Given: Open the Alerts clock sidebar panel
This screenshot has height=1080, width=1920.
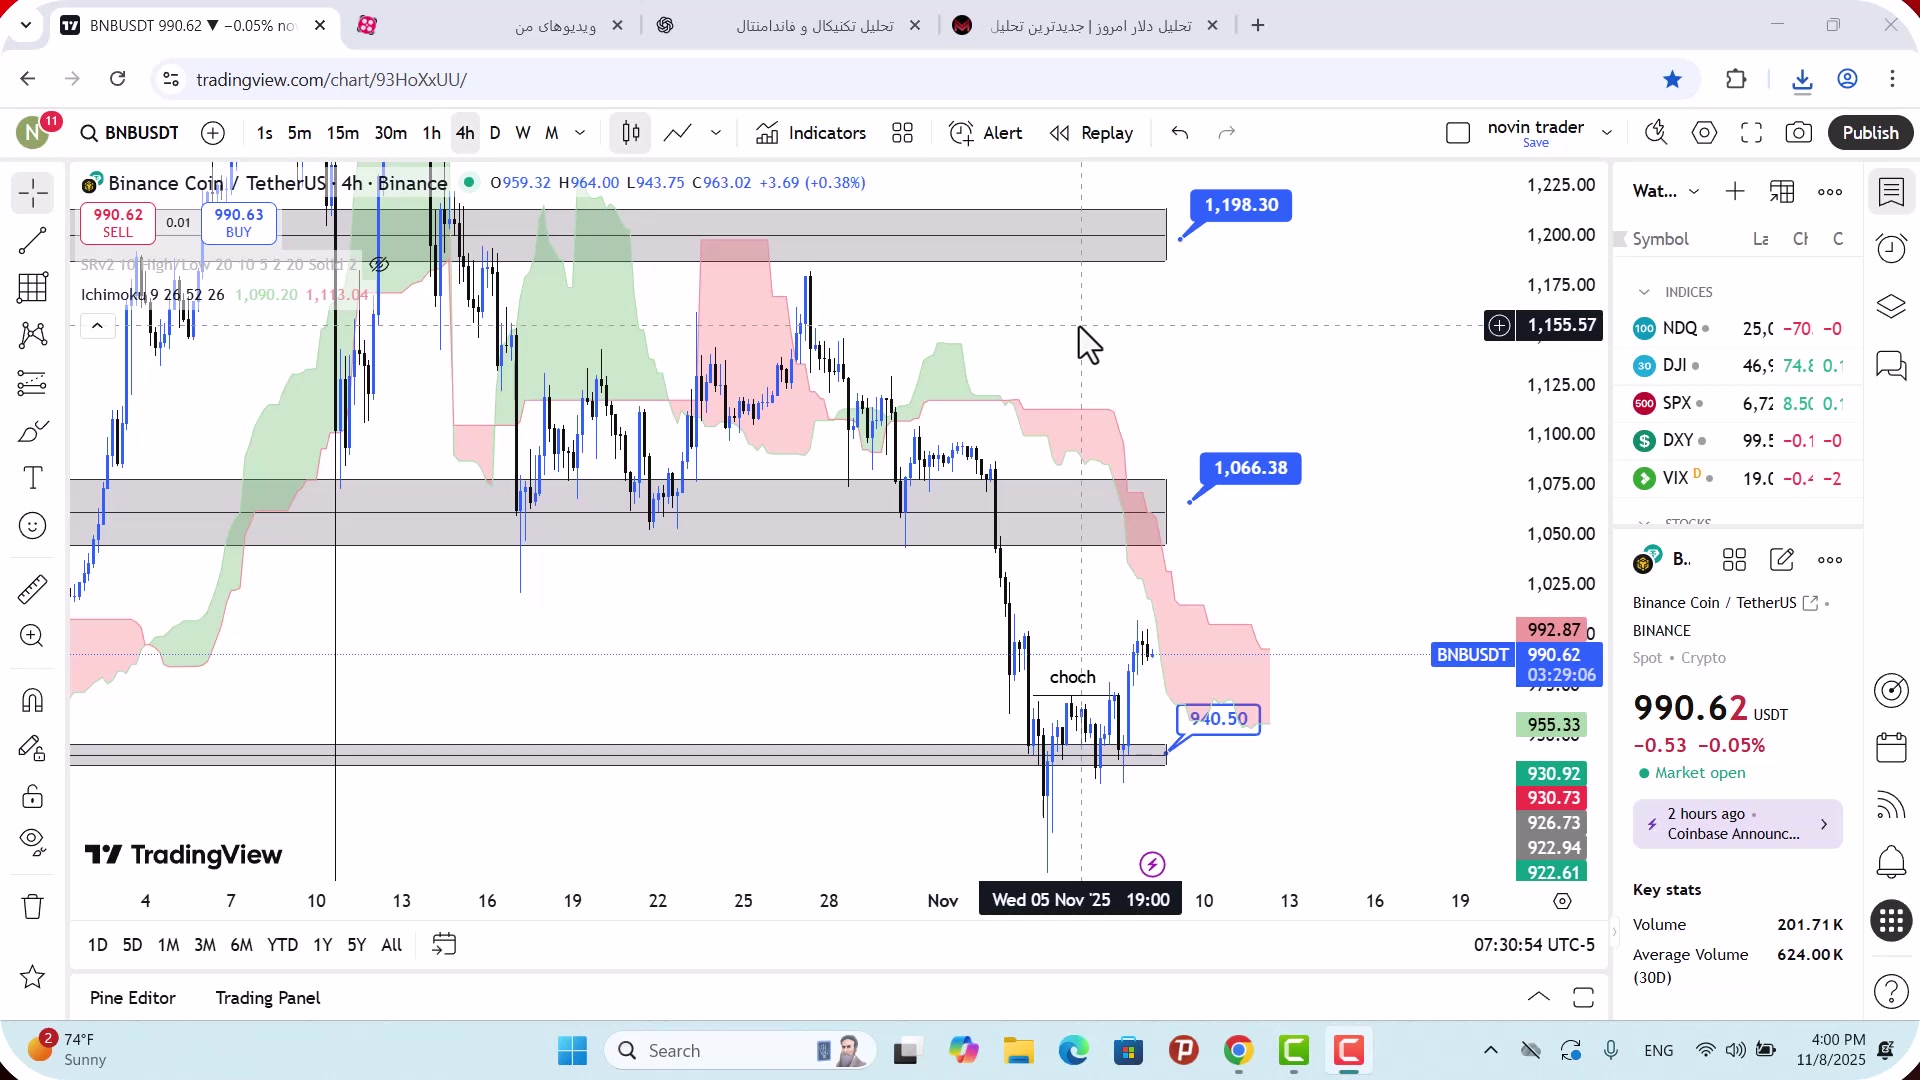Looking at the screenshot, I should pos(1891,248).
